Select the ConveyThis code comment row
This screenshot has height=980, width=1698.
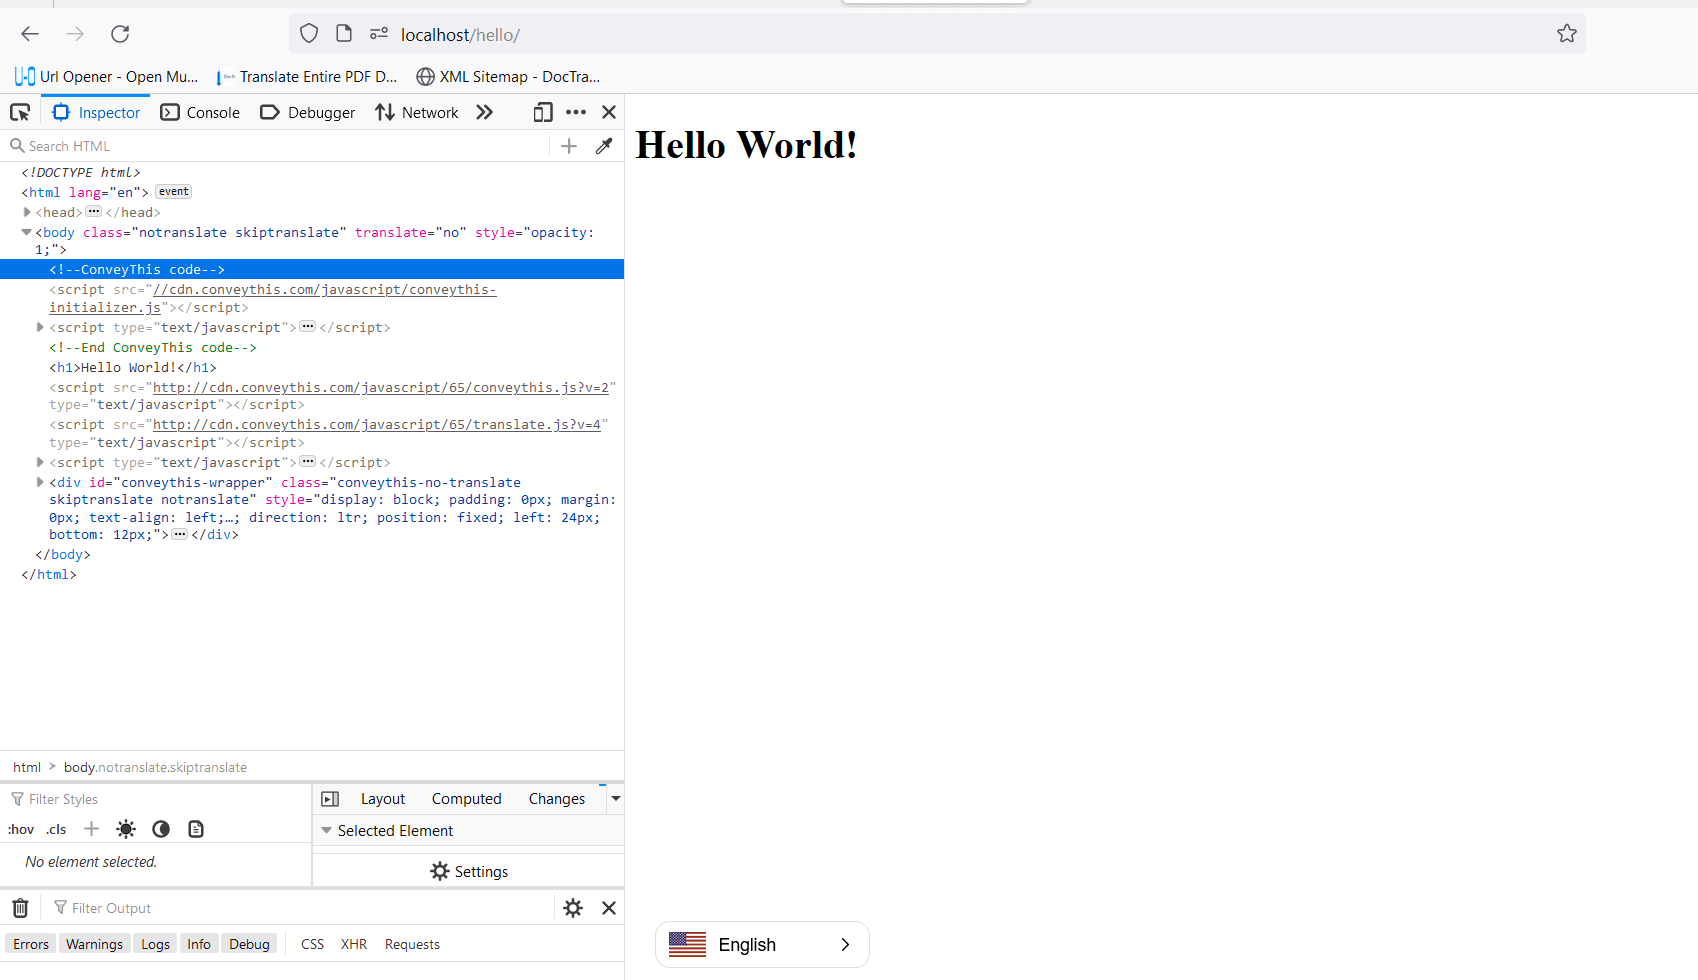pyautogui.click(x=312, y=269)
